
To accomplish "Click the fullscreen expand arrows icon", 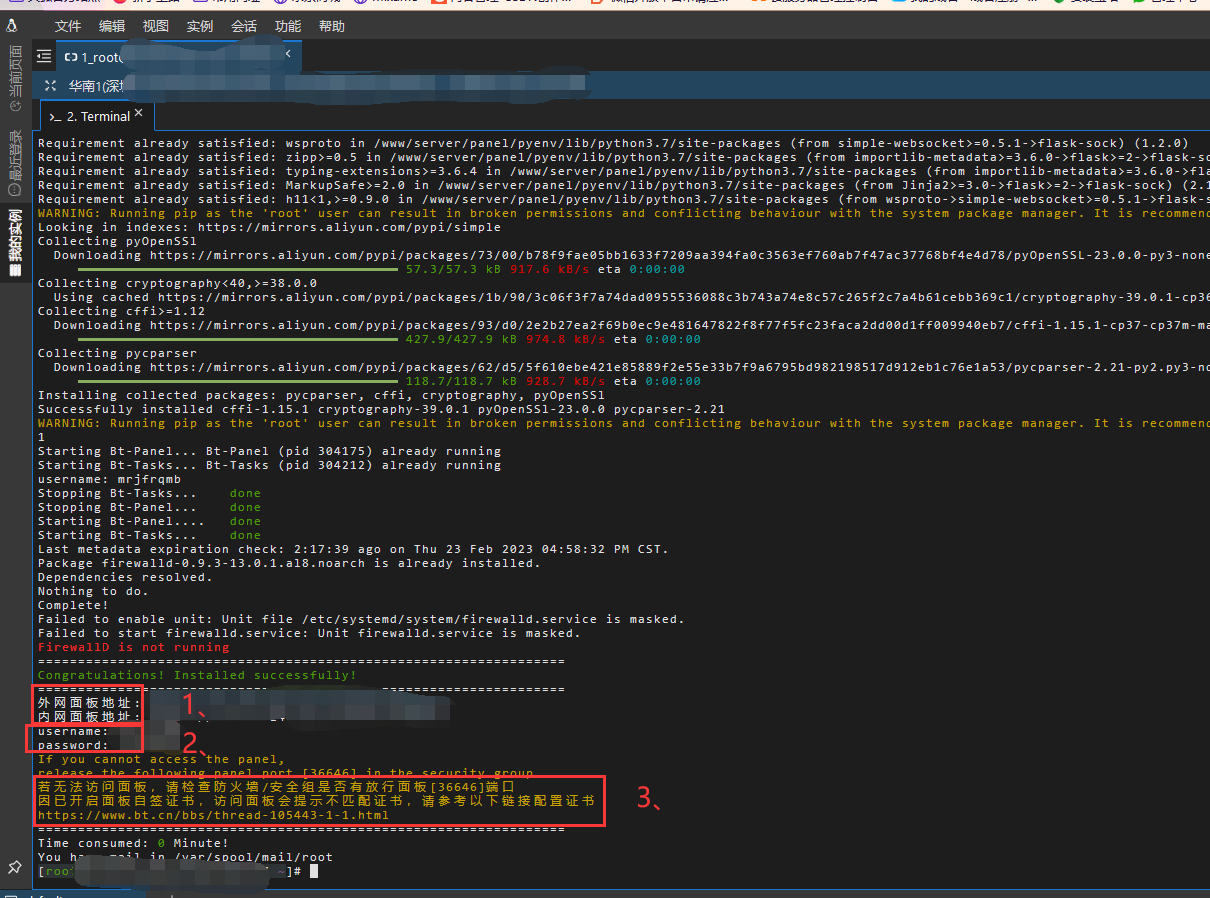I will click(52, 87).
